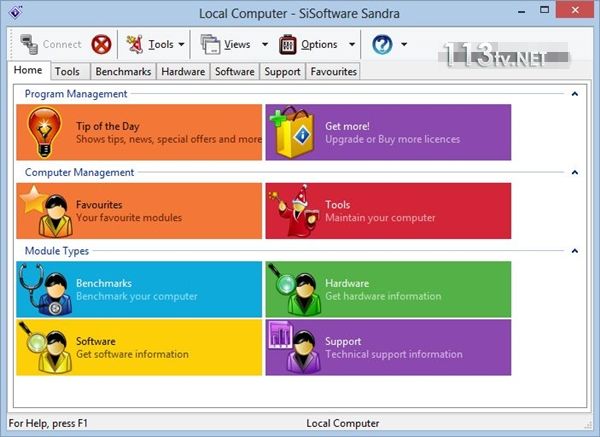Click the Tools wizard tile icon
Image resolution: width=600 pixels, height=437 pixels.
294,211
